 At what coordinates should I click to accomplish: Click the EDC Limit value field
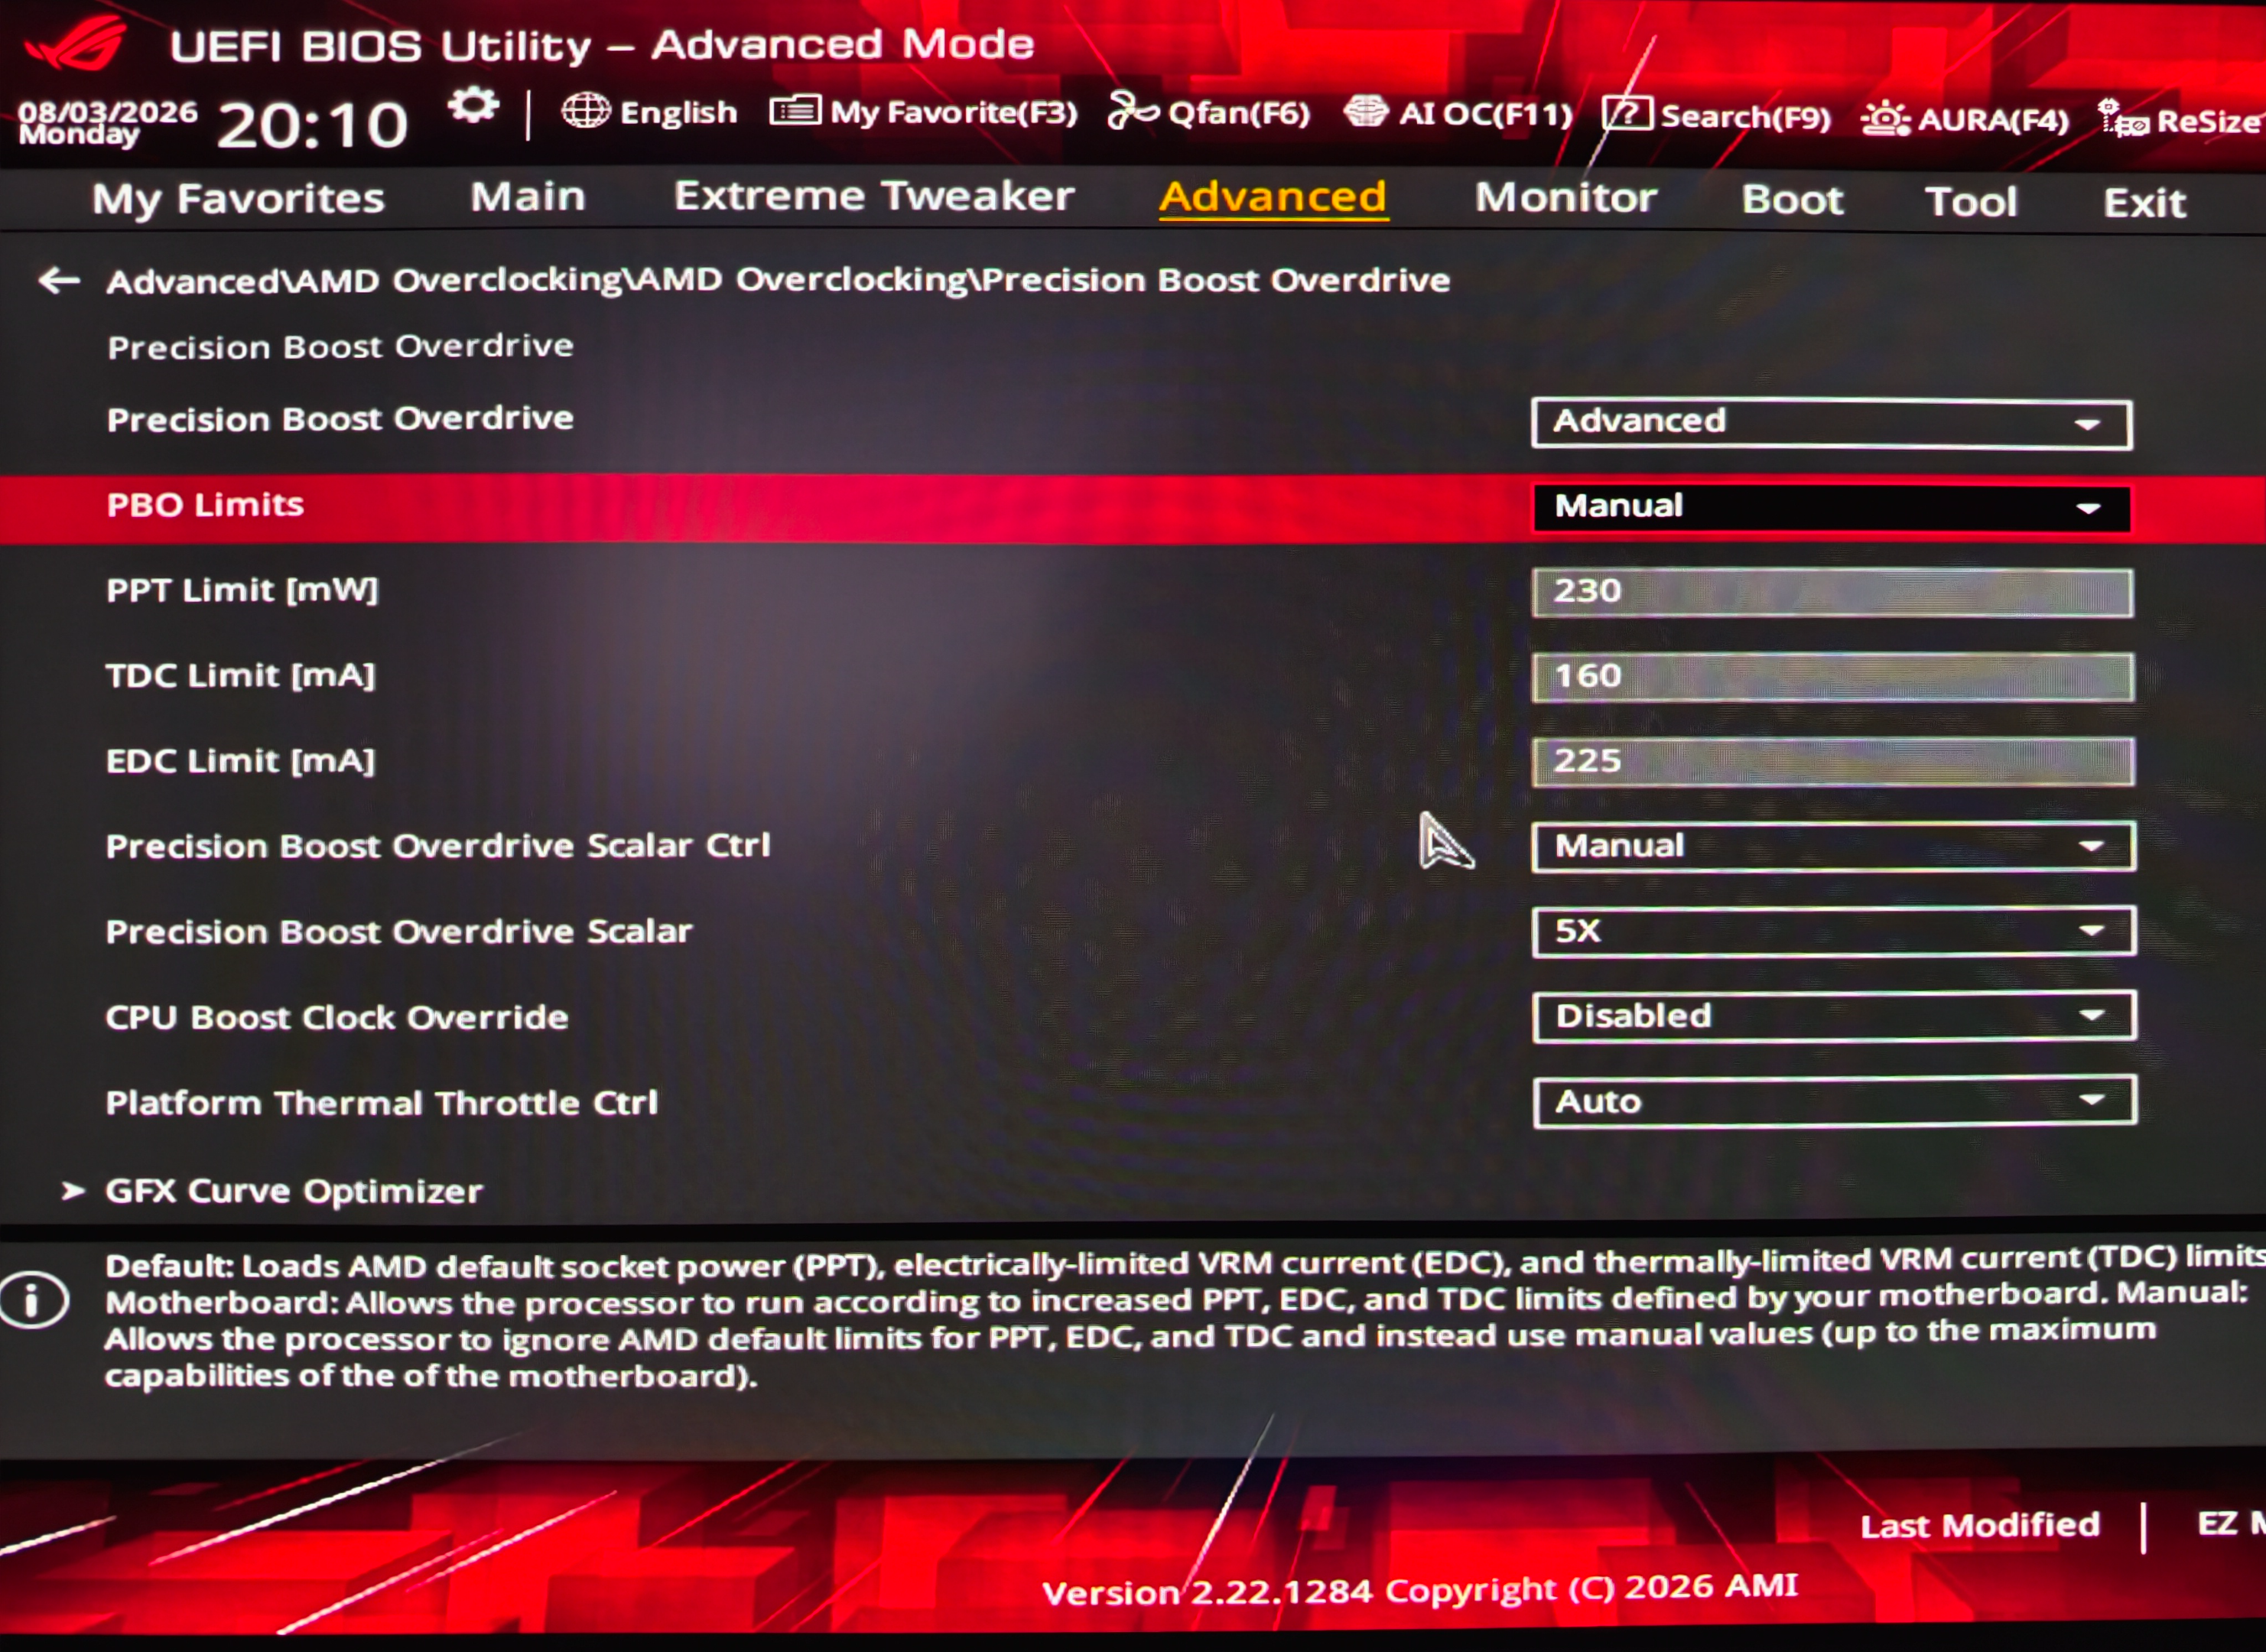pos(1833,762)
